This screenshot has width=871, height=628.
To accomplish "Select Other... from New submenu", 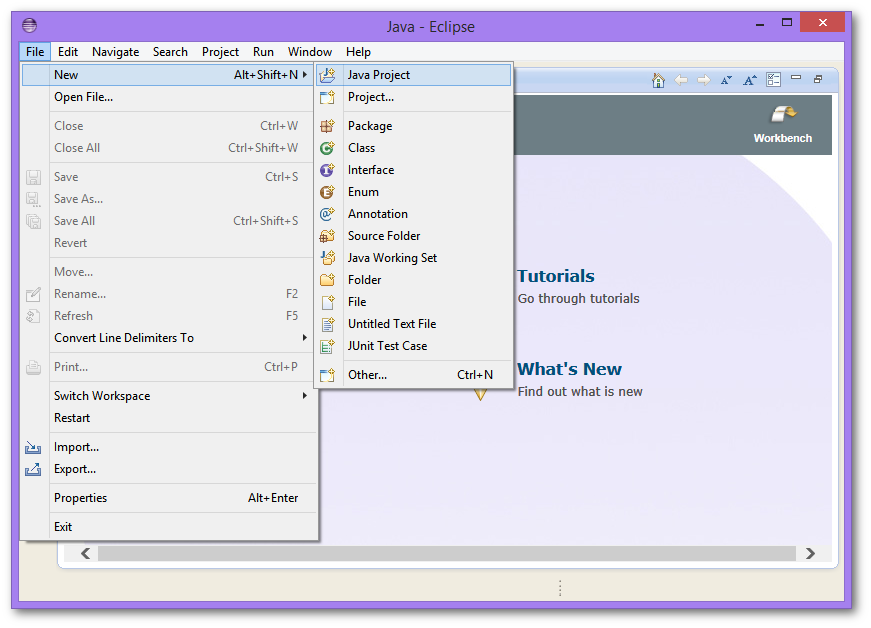I will click(413, 375).
